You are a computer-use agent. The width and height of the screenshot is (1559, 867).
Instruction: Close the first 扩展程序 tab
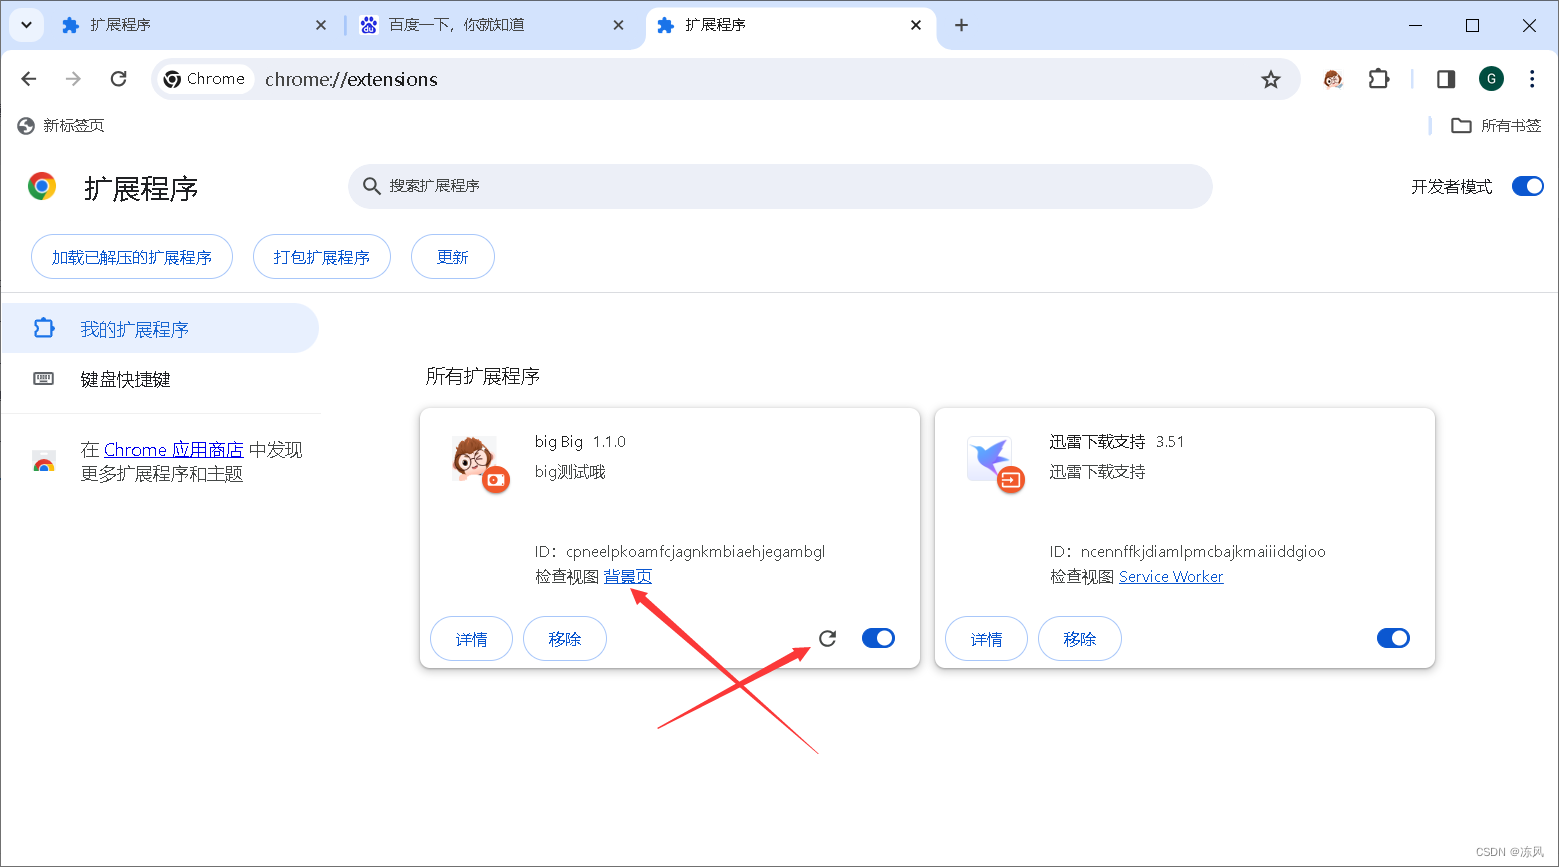tap(320, 25)
